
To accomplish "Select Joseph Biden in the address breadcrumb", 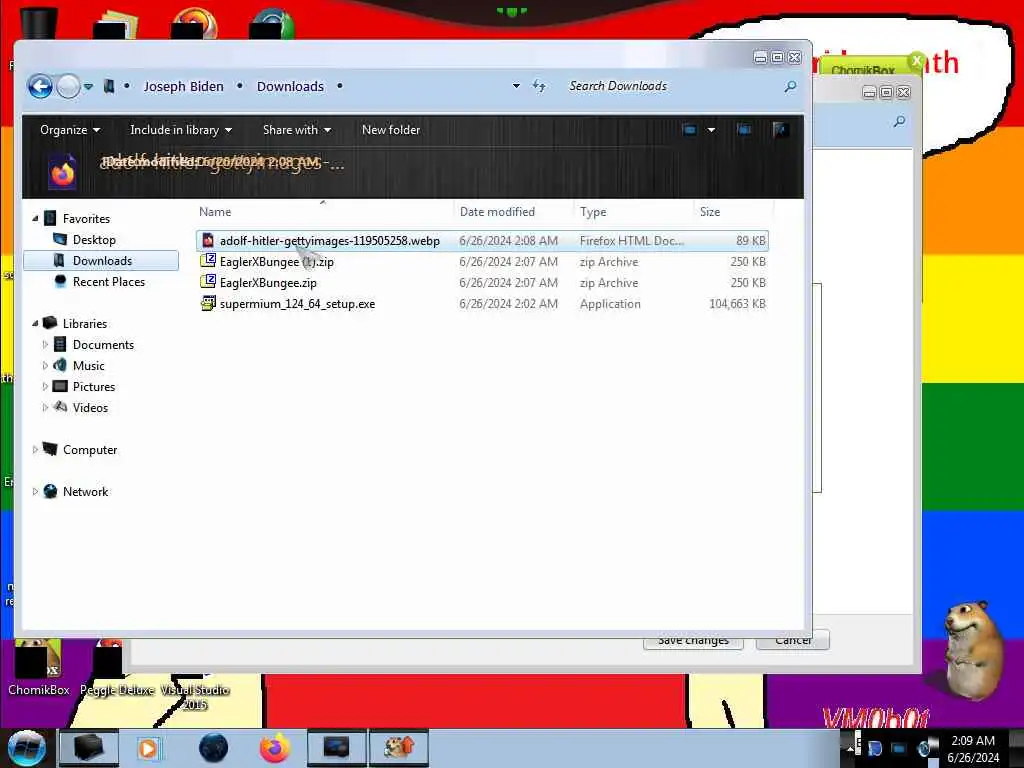I will coord(183,86).
